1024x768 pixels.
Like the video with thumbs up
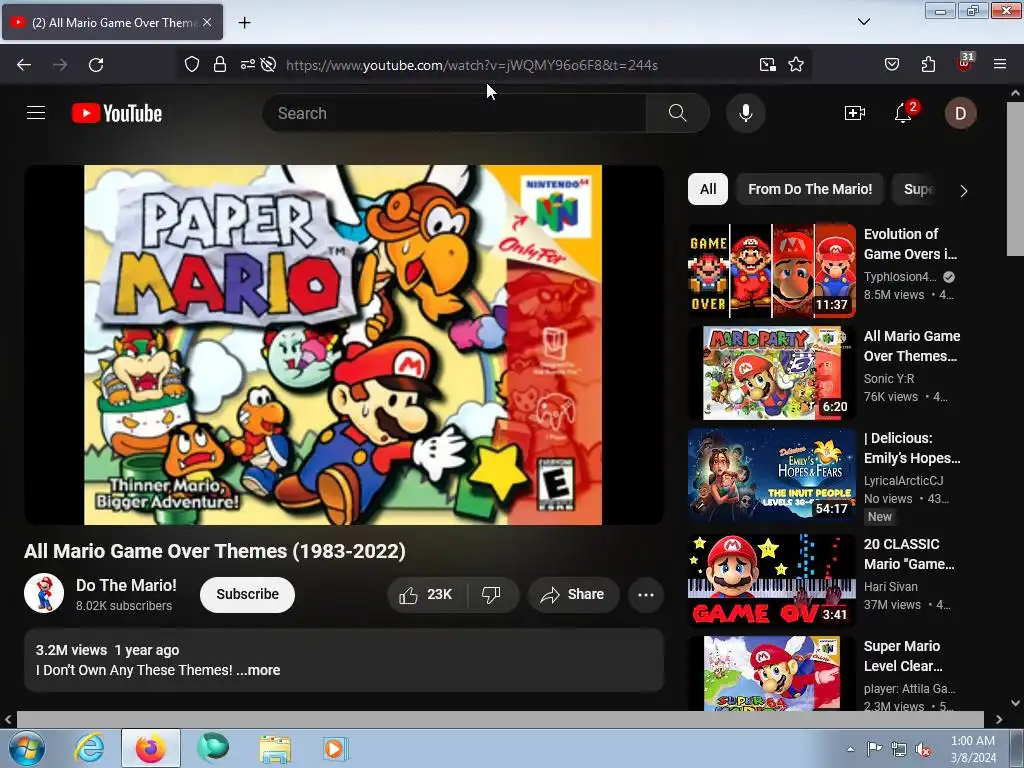coord(426,594)
